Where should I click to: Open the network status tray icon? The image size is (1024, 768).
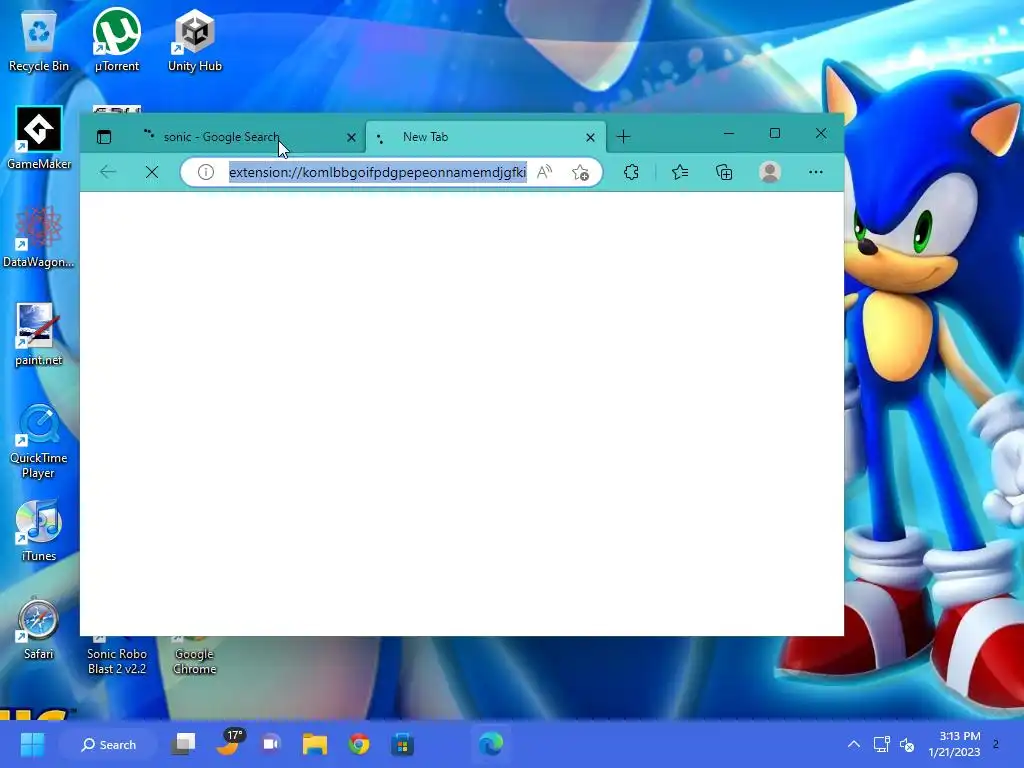(x=882, y=744)
